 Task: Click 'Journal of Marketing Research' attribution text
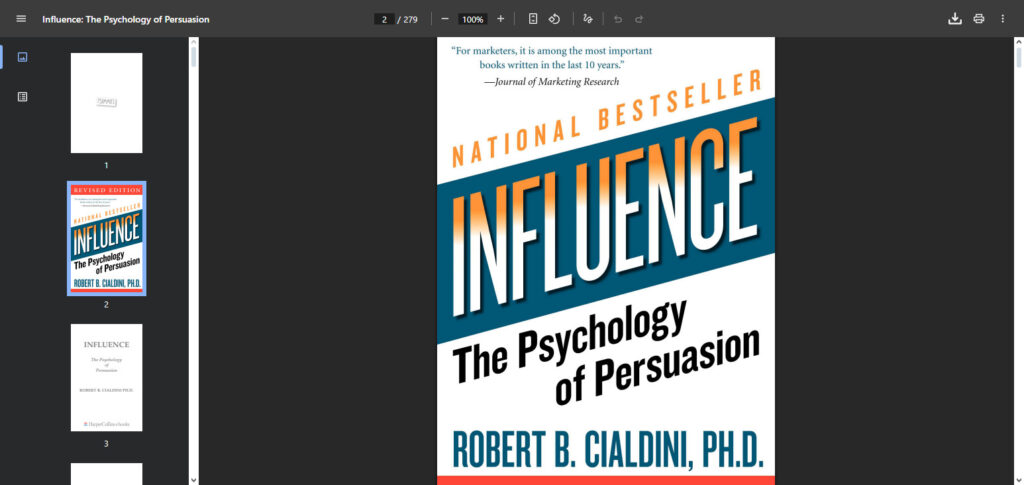[x=556, y=82]
